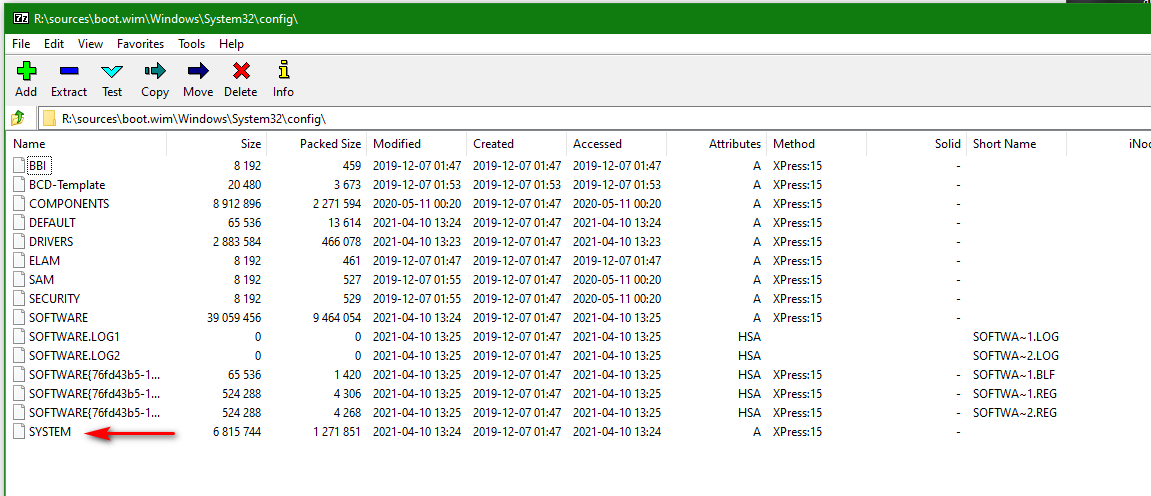Open the Tools menu
Screen dimensions: 1151x496
192,44
